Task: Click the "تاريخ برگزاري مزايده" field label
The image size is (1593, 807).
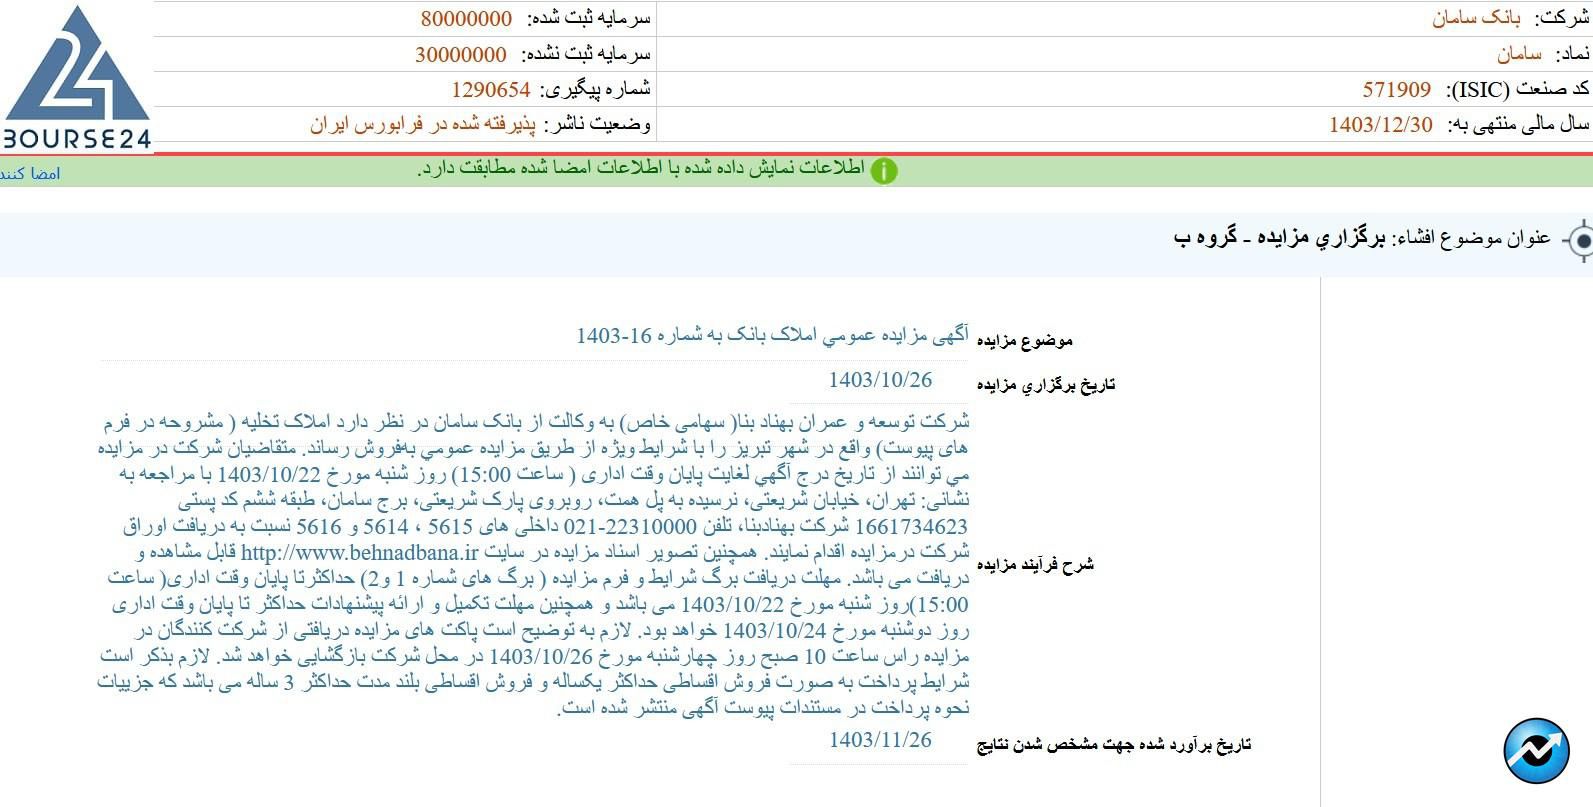Action: coord(1046,385)
